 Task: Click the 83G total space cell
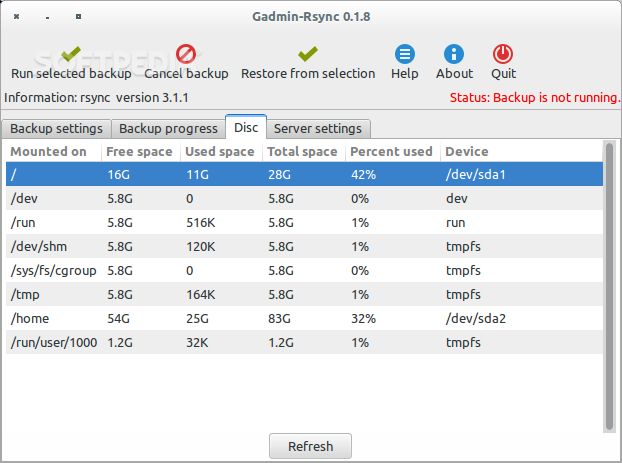[x=279, y=319]
